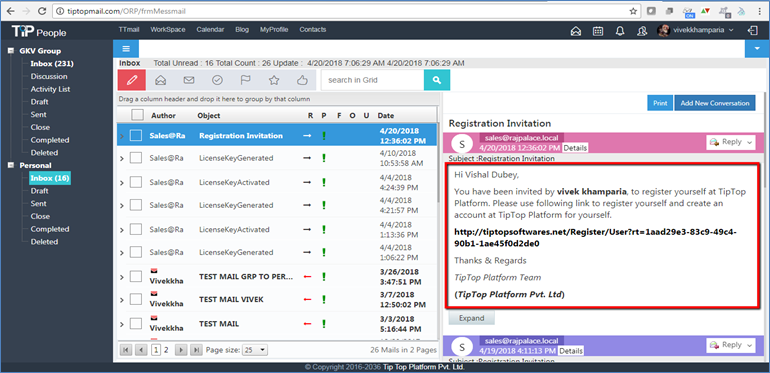Click the hamburger menu icon
The height and width of the screenshot is (373, 770).
coord(126,49)
